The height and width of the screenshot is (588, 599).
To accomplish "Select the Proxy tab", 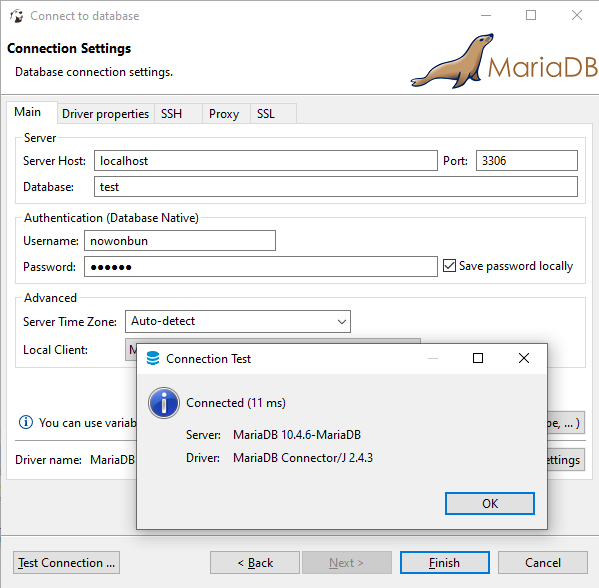I will pyautogui.click(x=224, y=114).
